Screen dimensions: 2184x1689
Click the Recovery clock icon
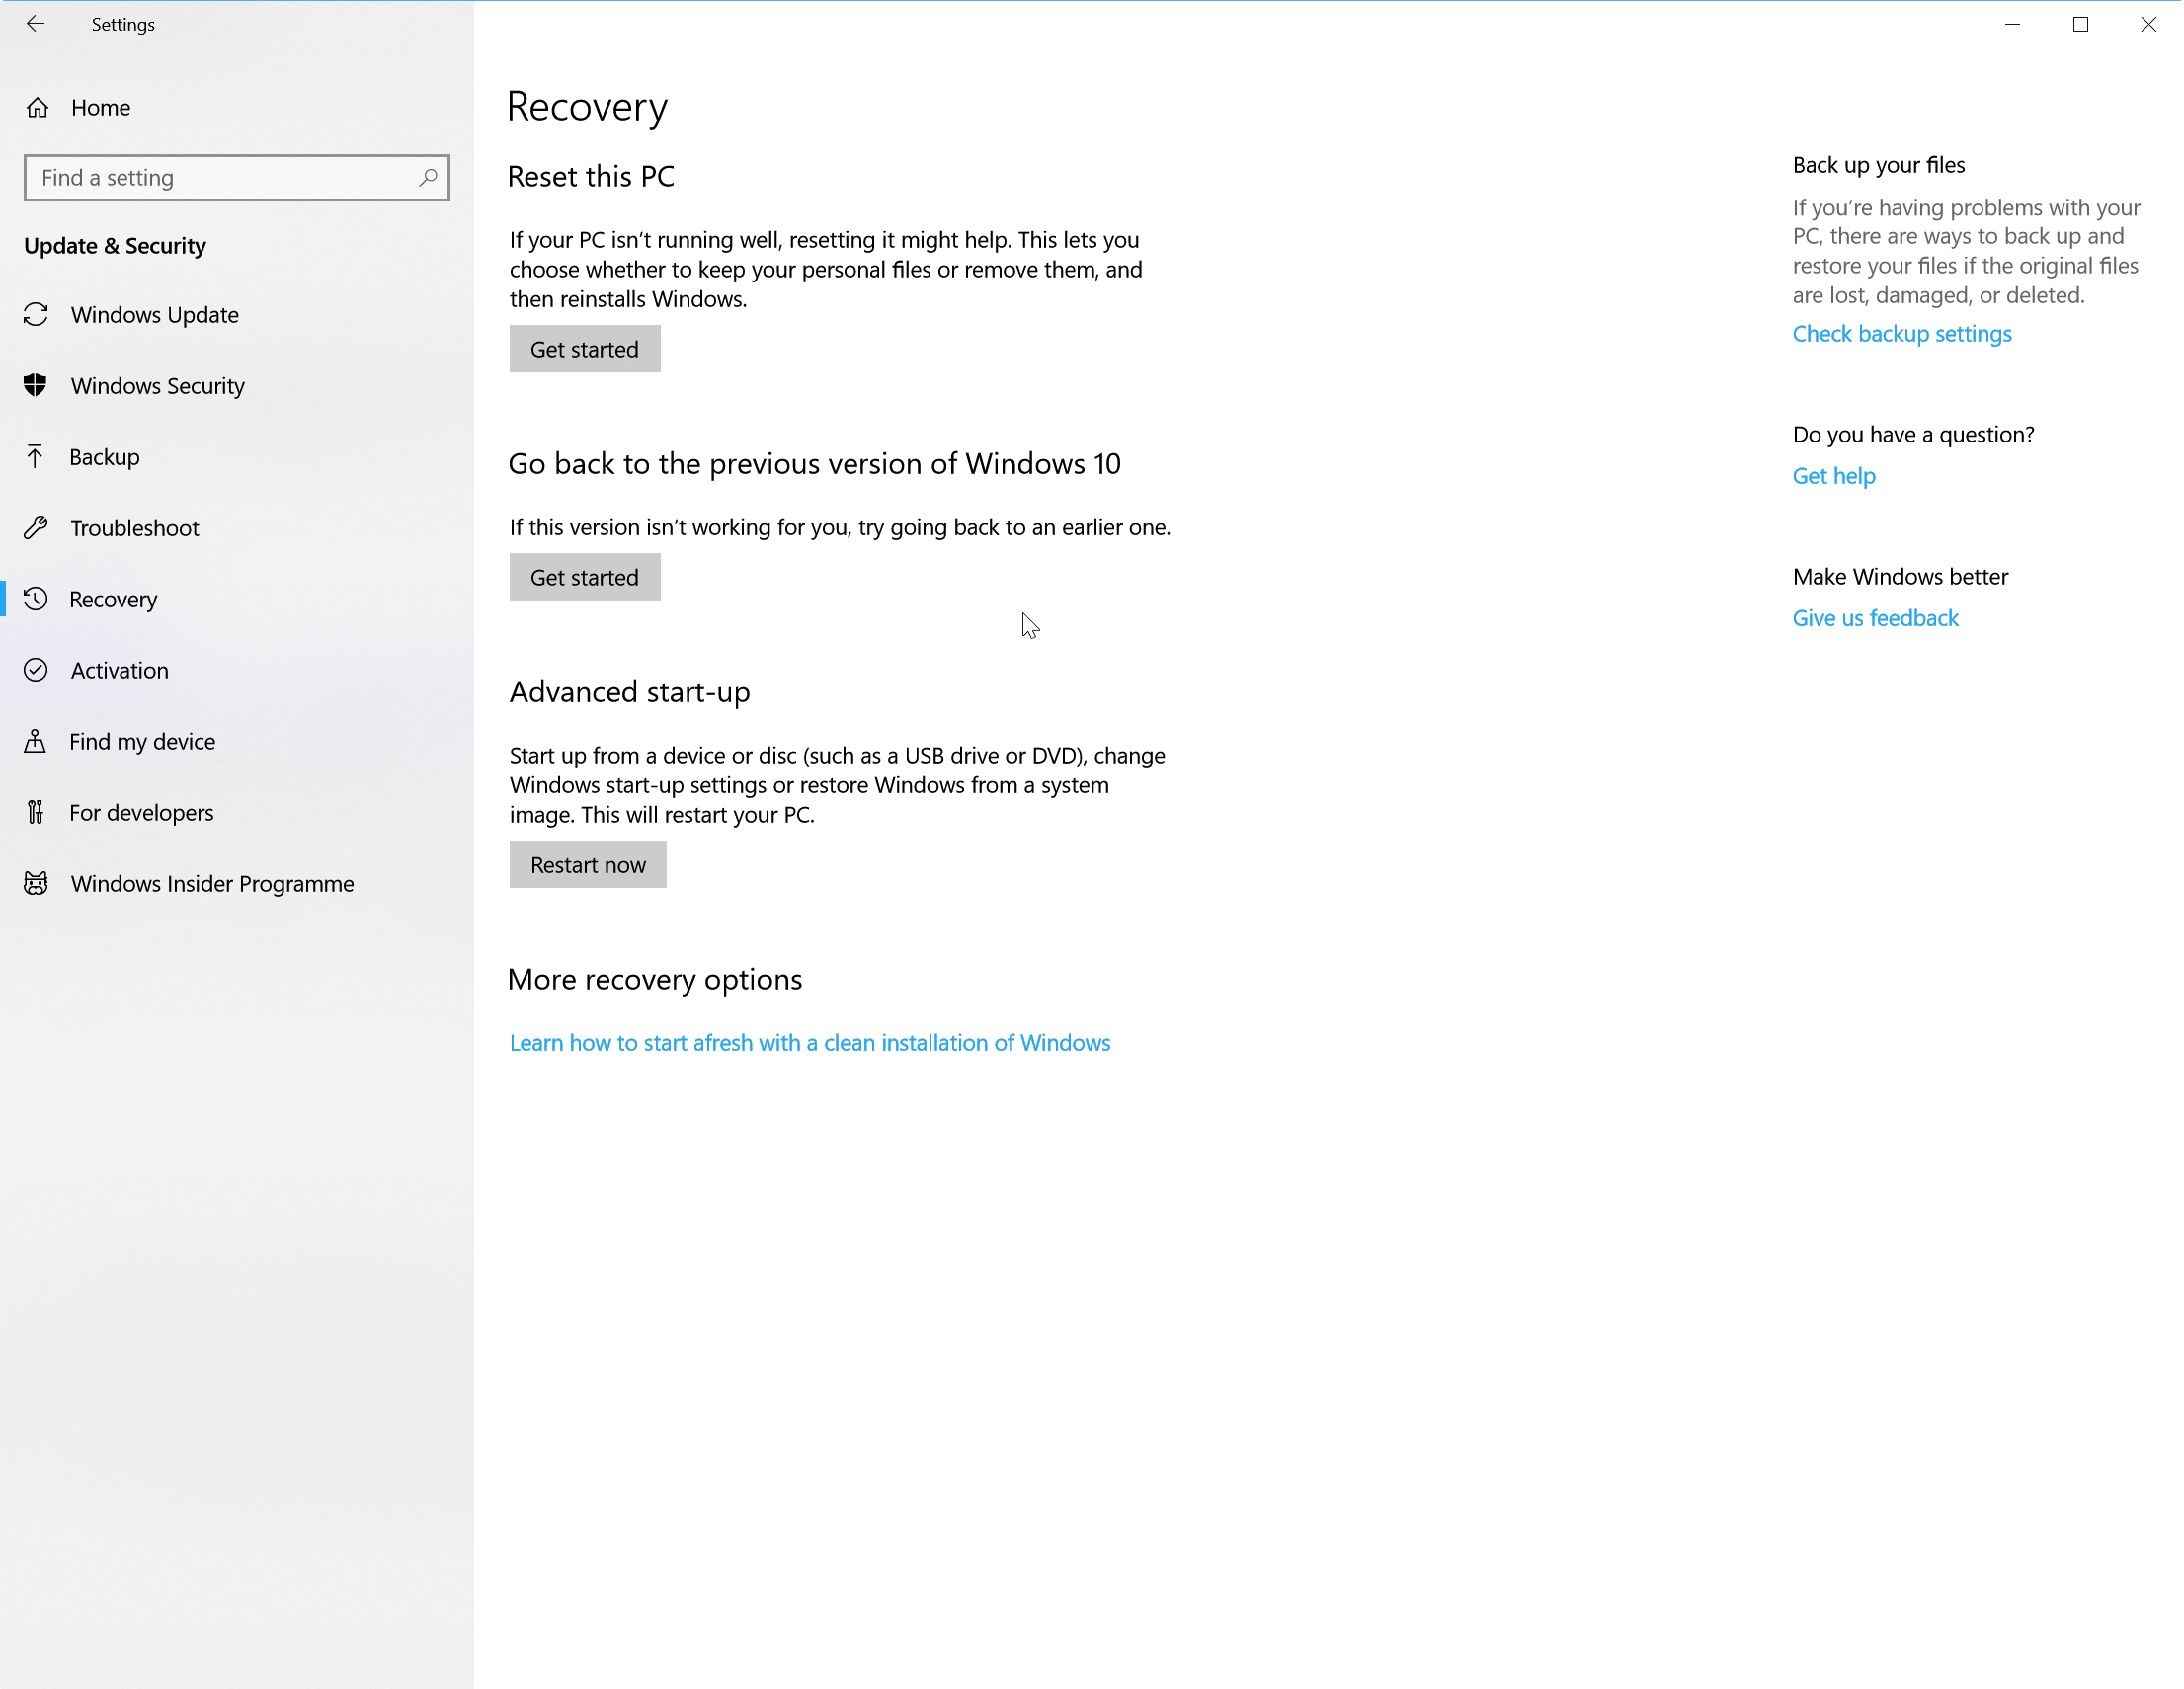(36, 599)
